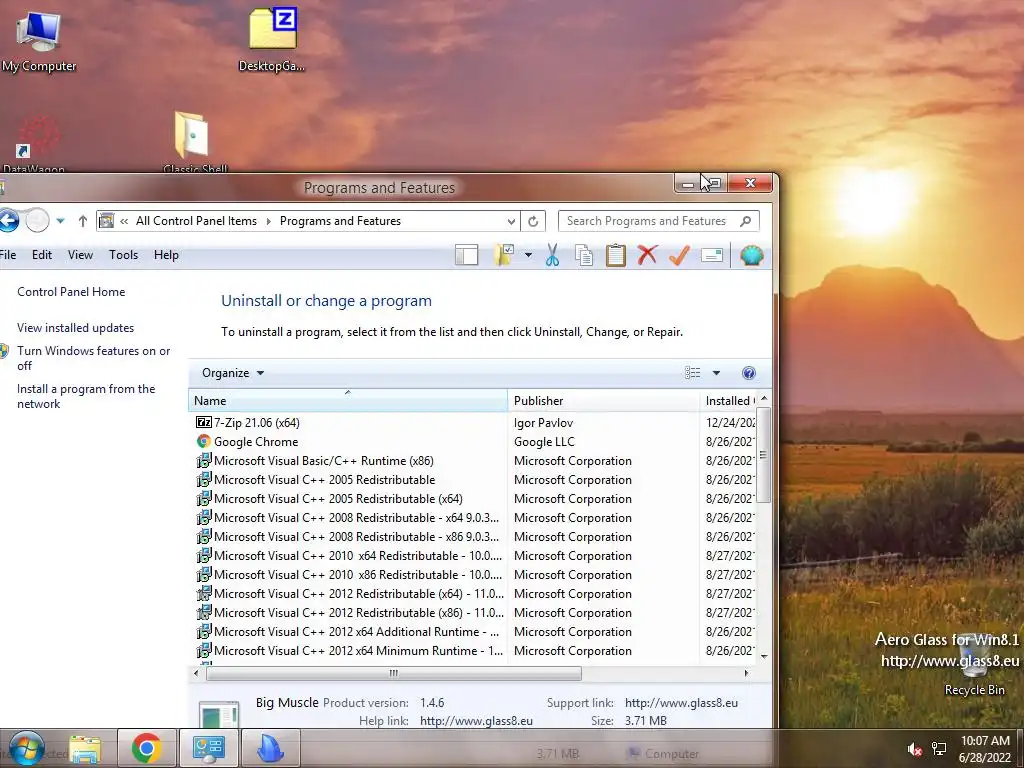Click the horizontal scrollbar right arrow
This screenshot has height=768, width=1024.
[x=746, y=673]
